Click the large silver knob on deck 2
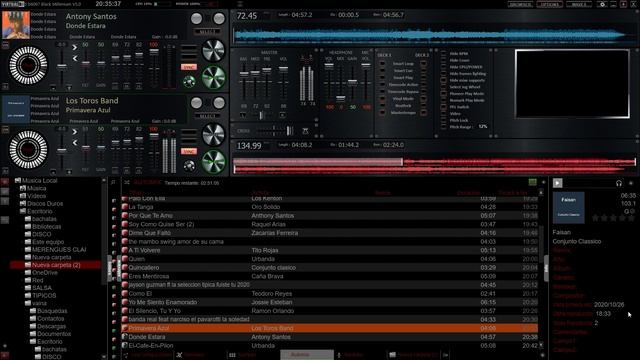The image size is (640, 360). click(x=213, y=135)
